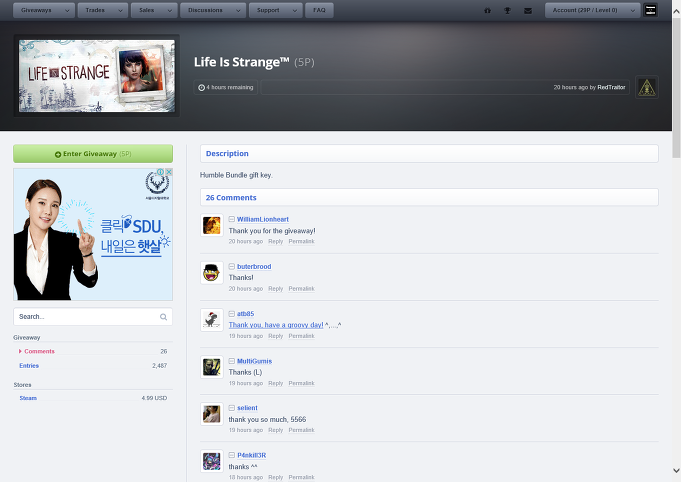Image resolution: width=681 pixels, height=482 pixels.
Task: Open the Entries sidebar link
Action: (x=29, y=366)
